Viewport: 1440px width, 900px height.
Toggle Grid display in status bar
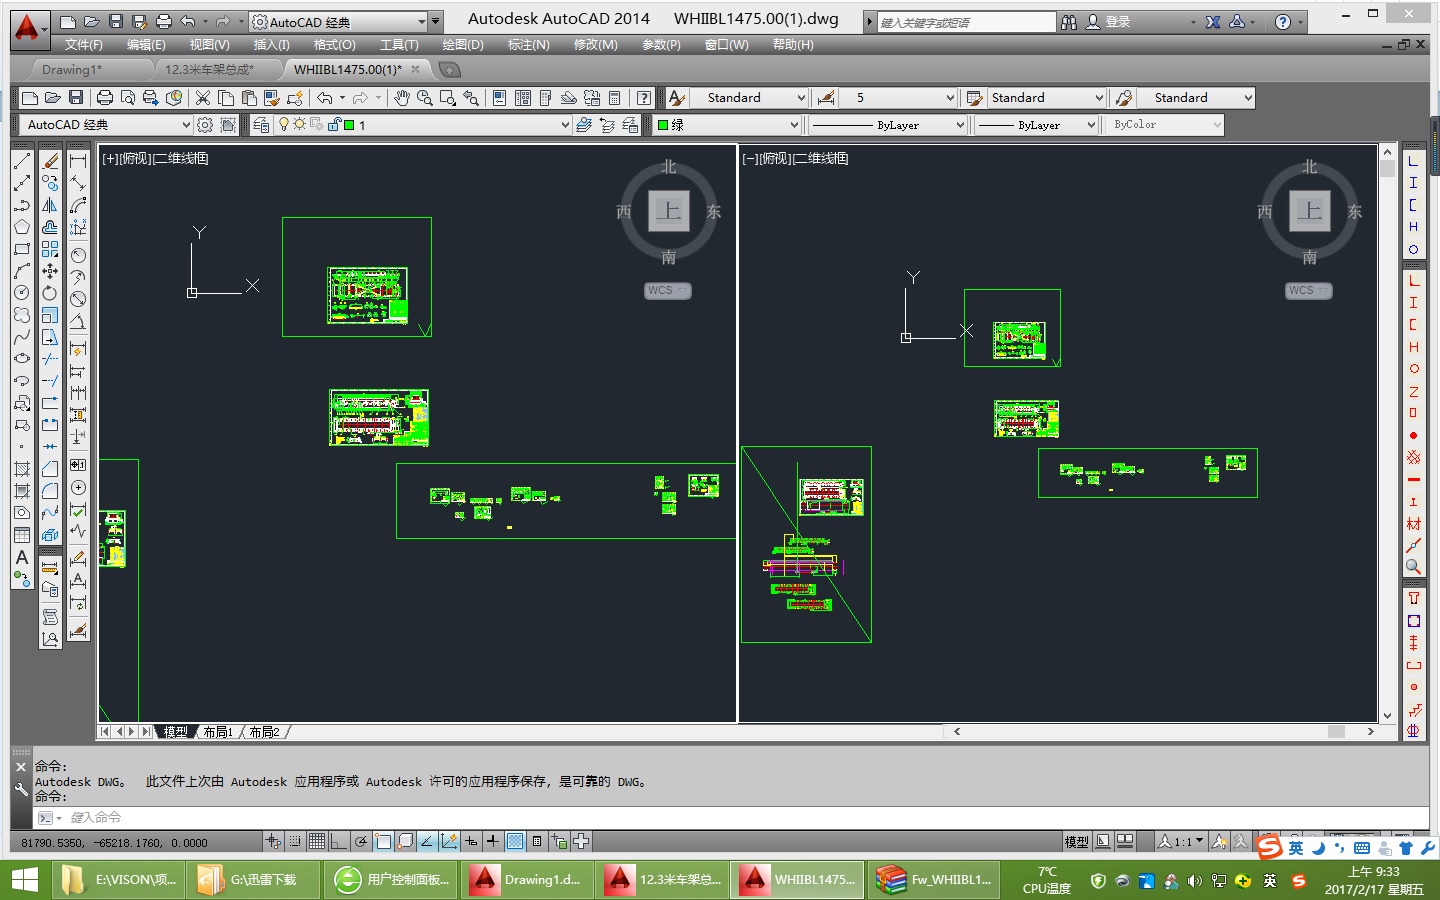click(x=317, y=841)
